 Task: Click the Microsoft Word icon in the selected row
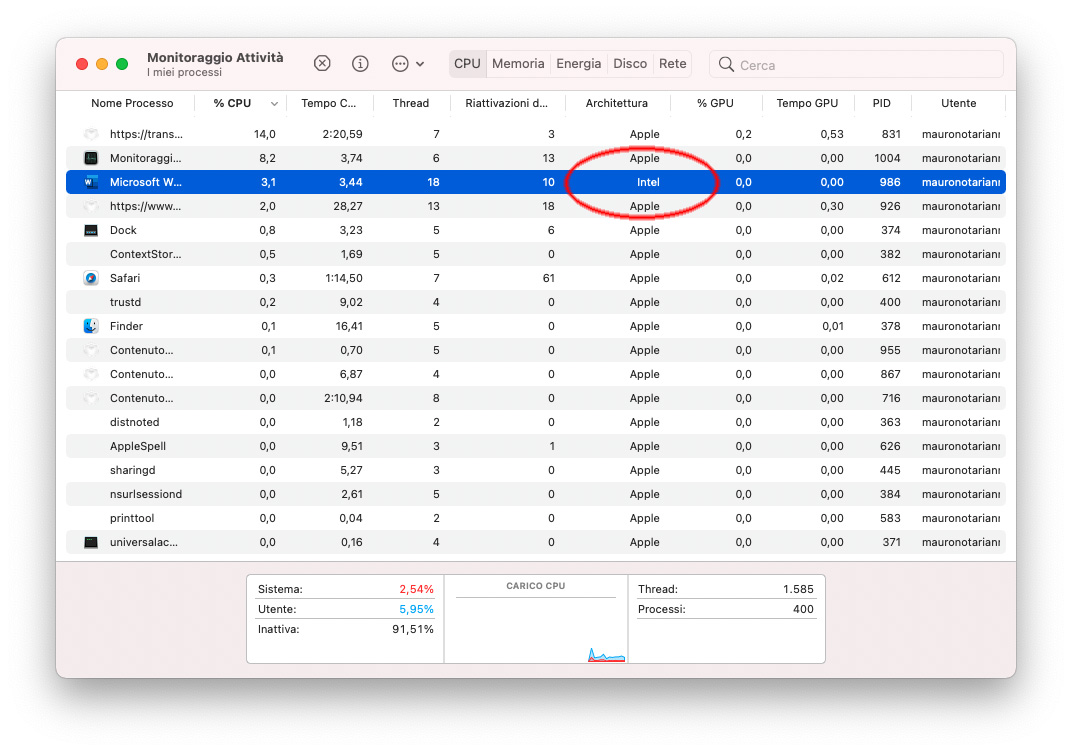(91, 182)
